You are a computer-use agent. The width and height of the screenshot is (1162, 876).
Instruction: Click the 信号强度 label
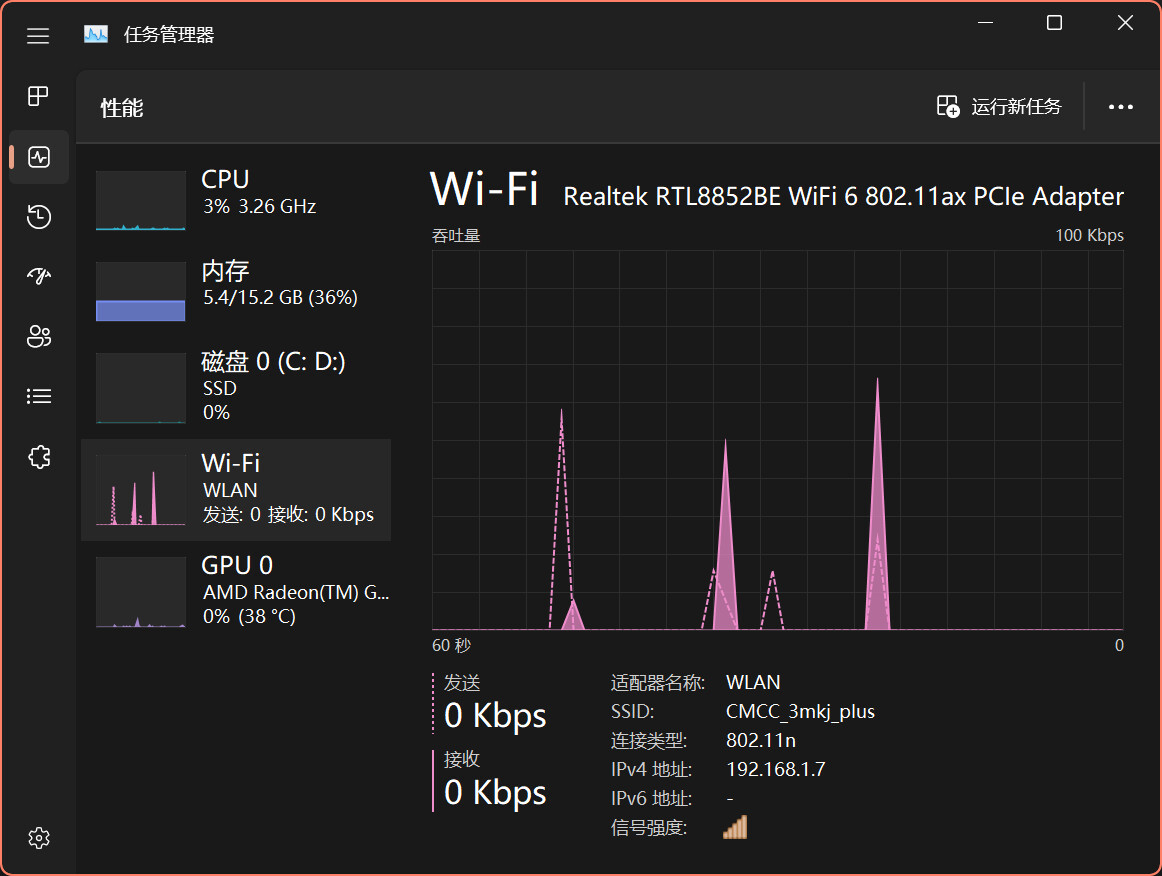(x=649, y=827)
